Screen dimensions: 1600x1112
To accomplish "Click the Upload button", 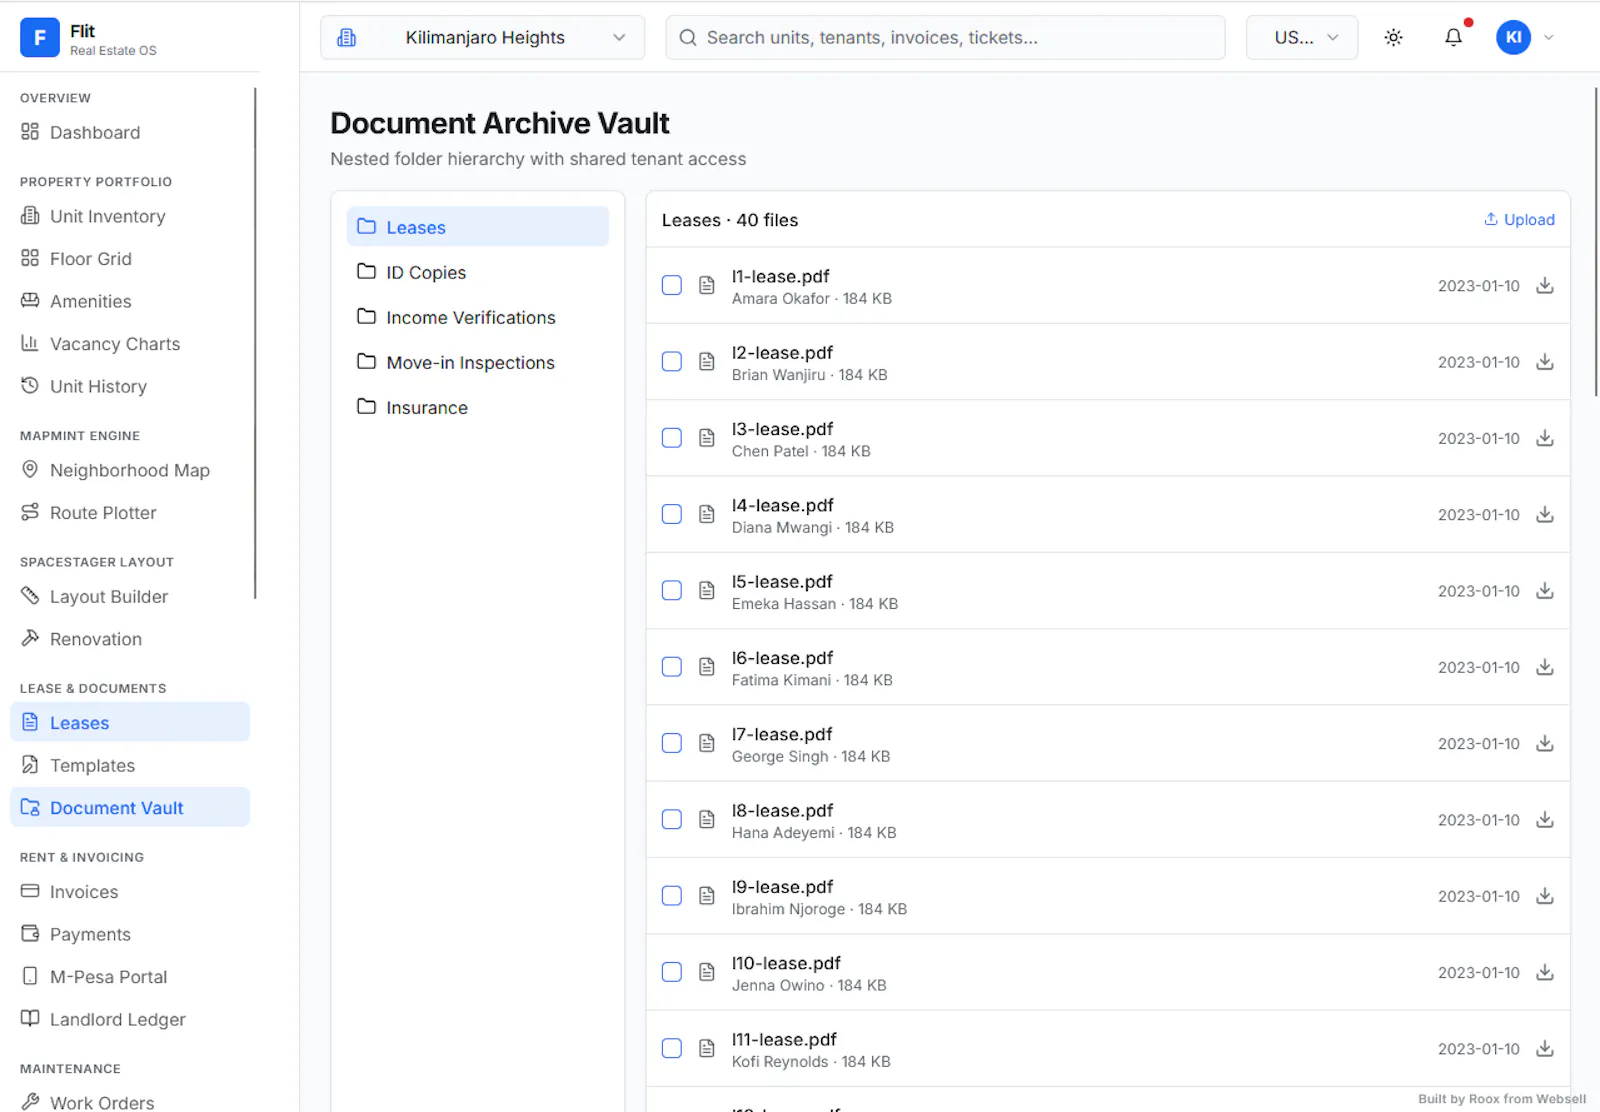I will [1519, 220].
